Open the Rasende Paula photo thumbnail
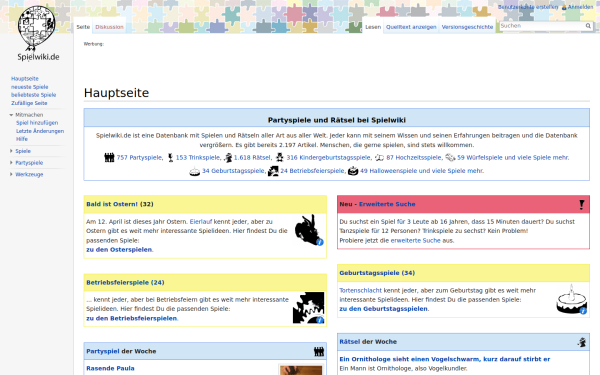The height and width of the screenshot is (375, 600). 301,370
